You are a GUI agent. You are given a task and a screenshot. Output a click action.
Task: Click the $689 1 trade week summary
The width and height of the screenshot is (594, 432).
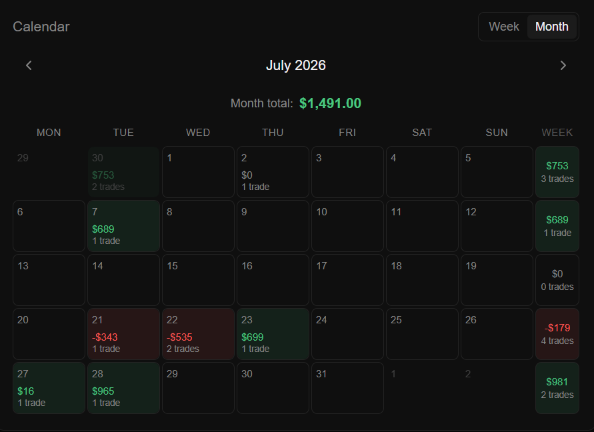pos(557,226)
